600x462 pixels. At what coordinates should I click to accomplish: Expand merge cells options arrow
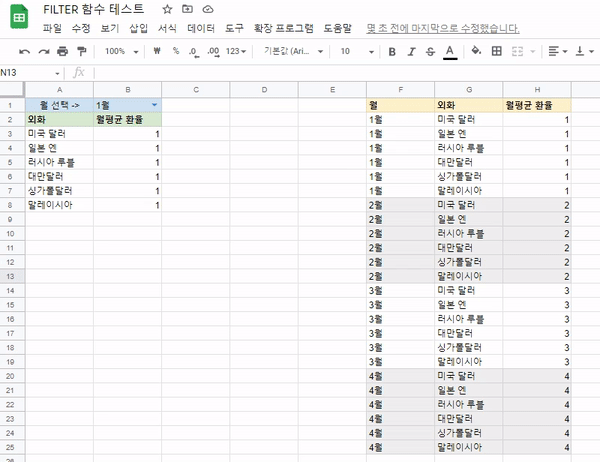pyautogui.click(x=533, y=52)
